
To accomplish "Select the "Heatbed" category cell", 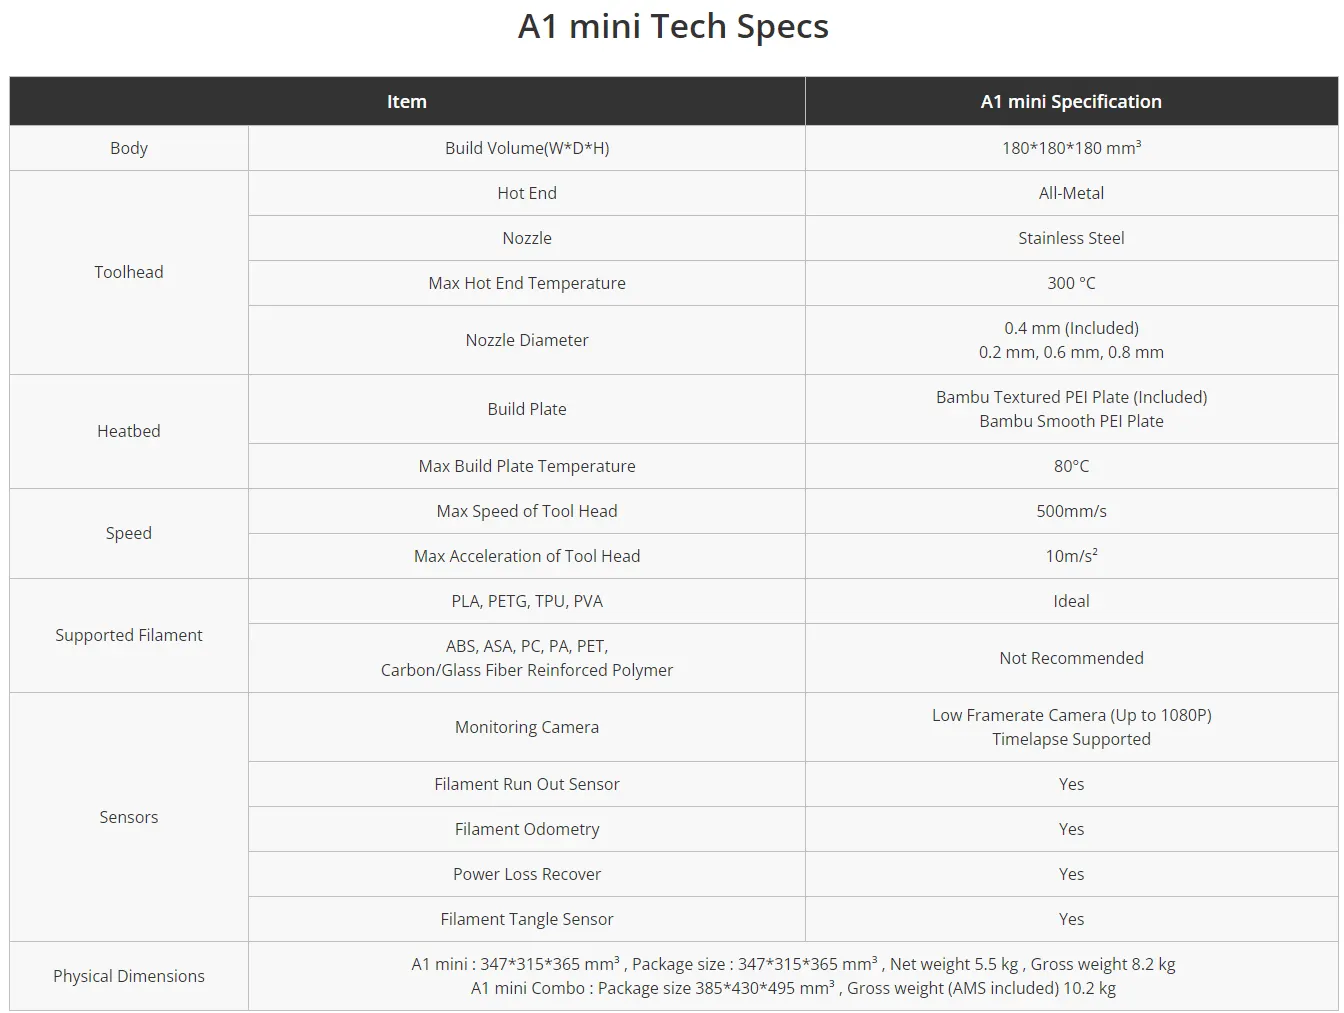I will (x=129, y=431).
